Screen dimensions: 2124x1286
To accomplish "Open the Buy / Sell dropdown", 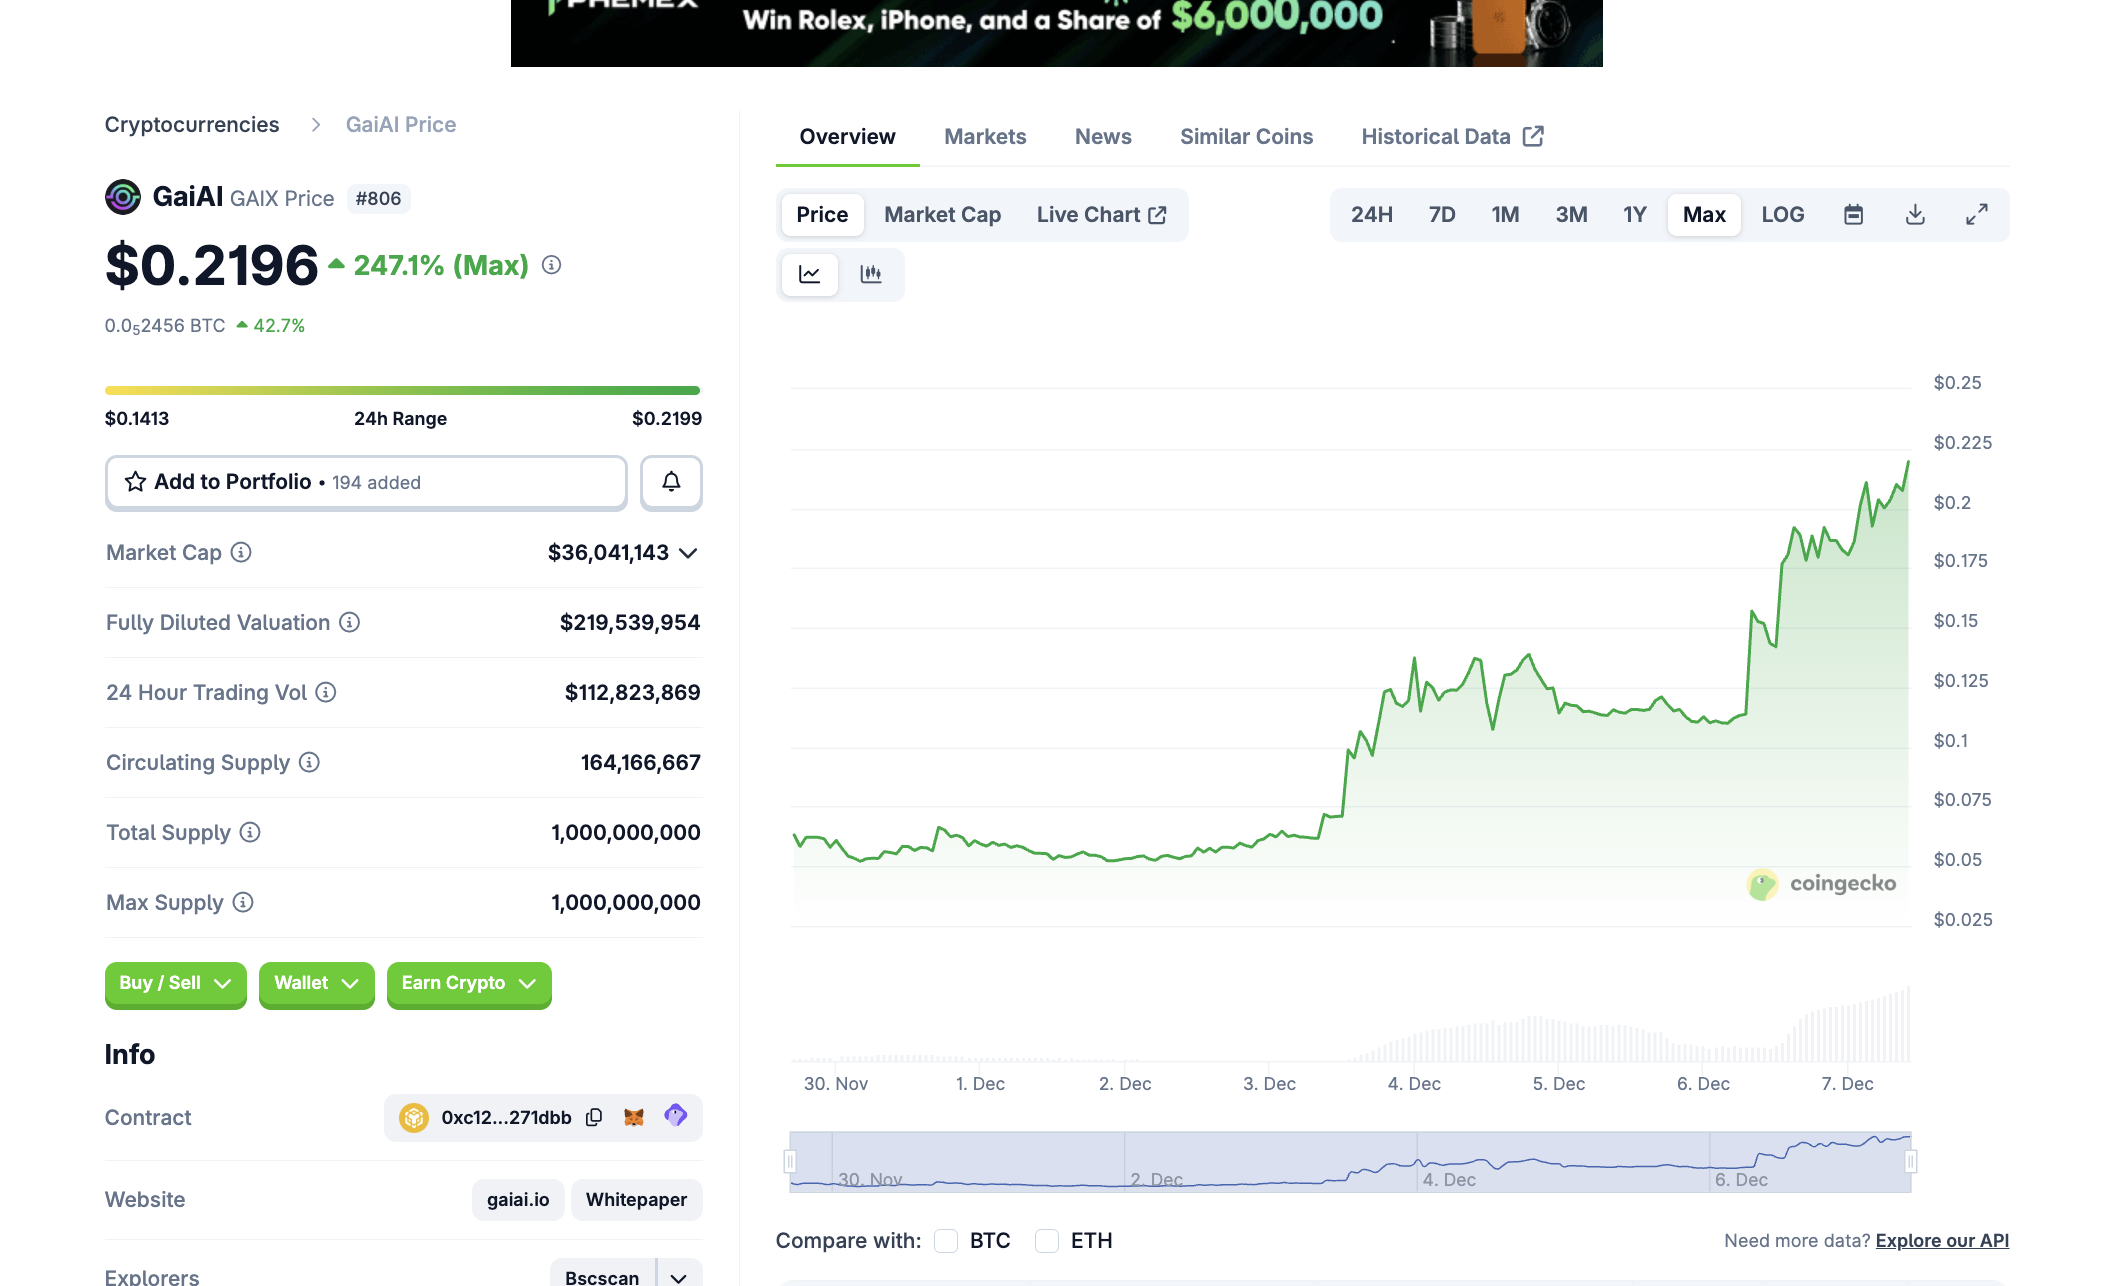I will click(175, 984).
